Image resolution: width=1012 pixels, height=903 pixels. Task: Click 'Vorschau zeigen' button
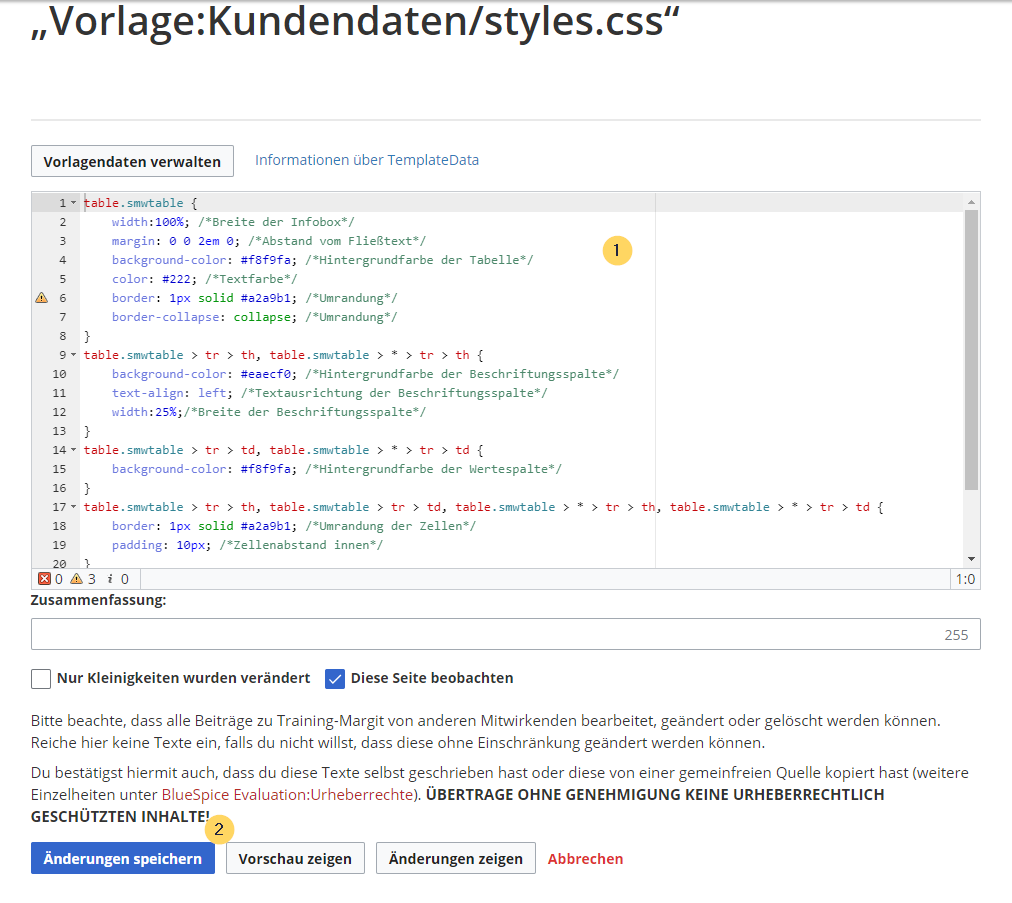[295, 858]
